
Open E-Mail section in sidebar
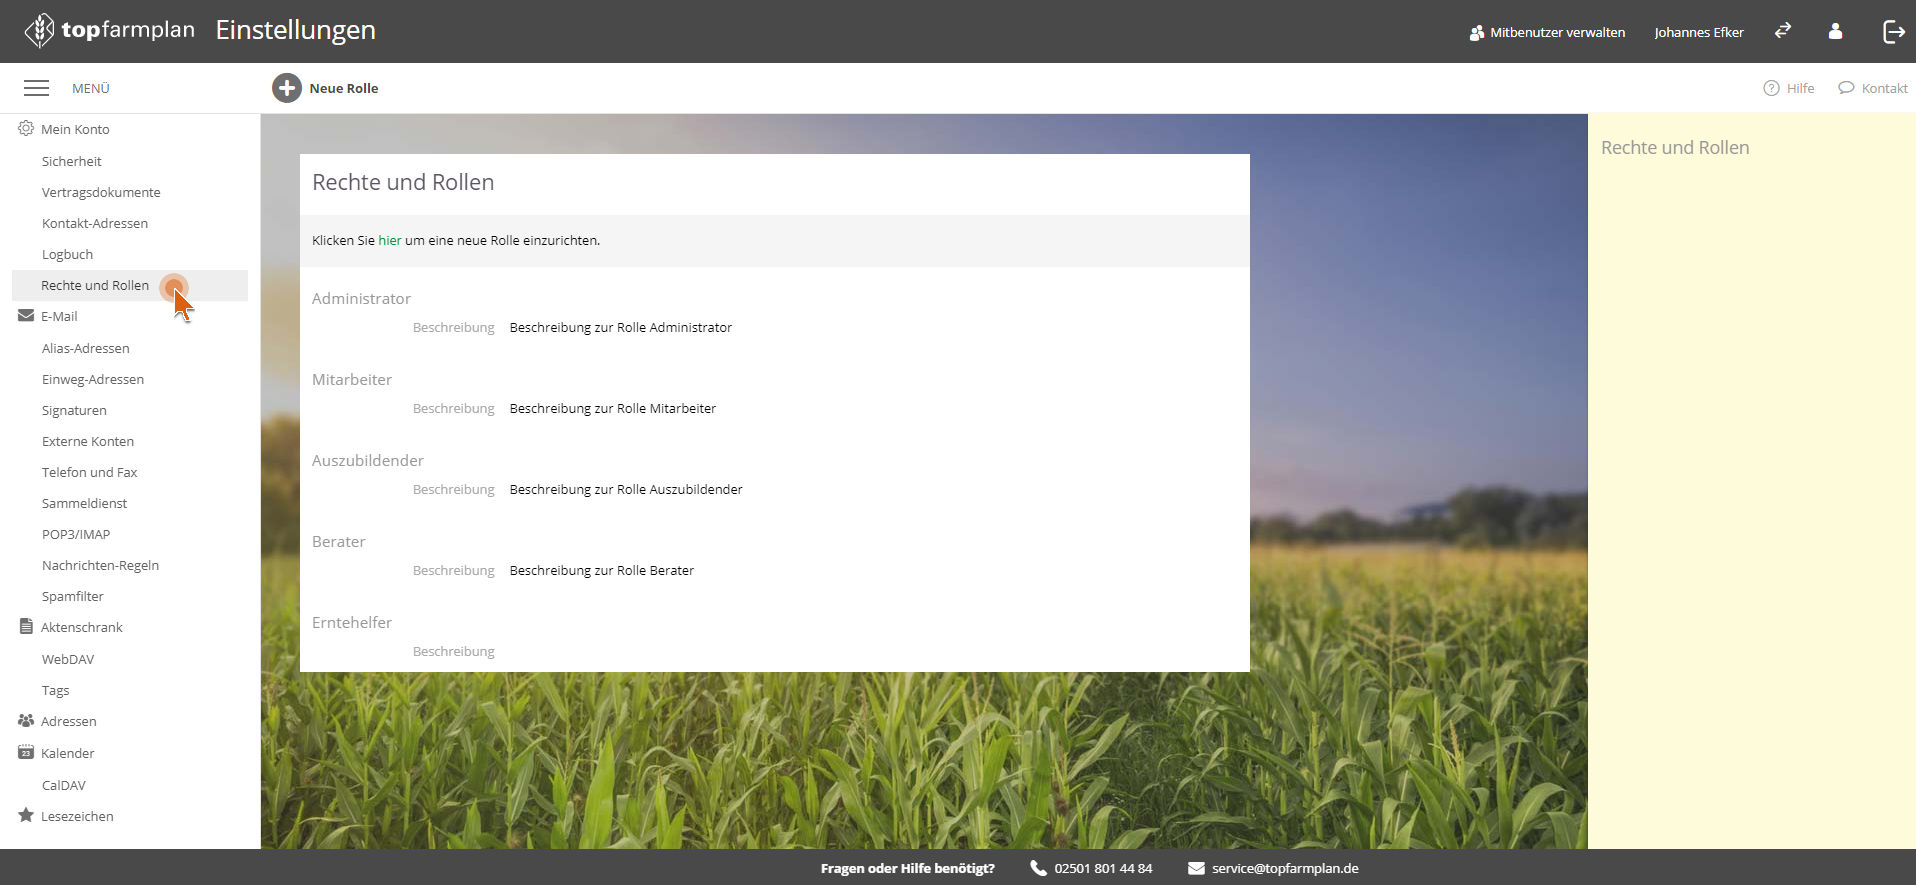pos(59,316)
